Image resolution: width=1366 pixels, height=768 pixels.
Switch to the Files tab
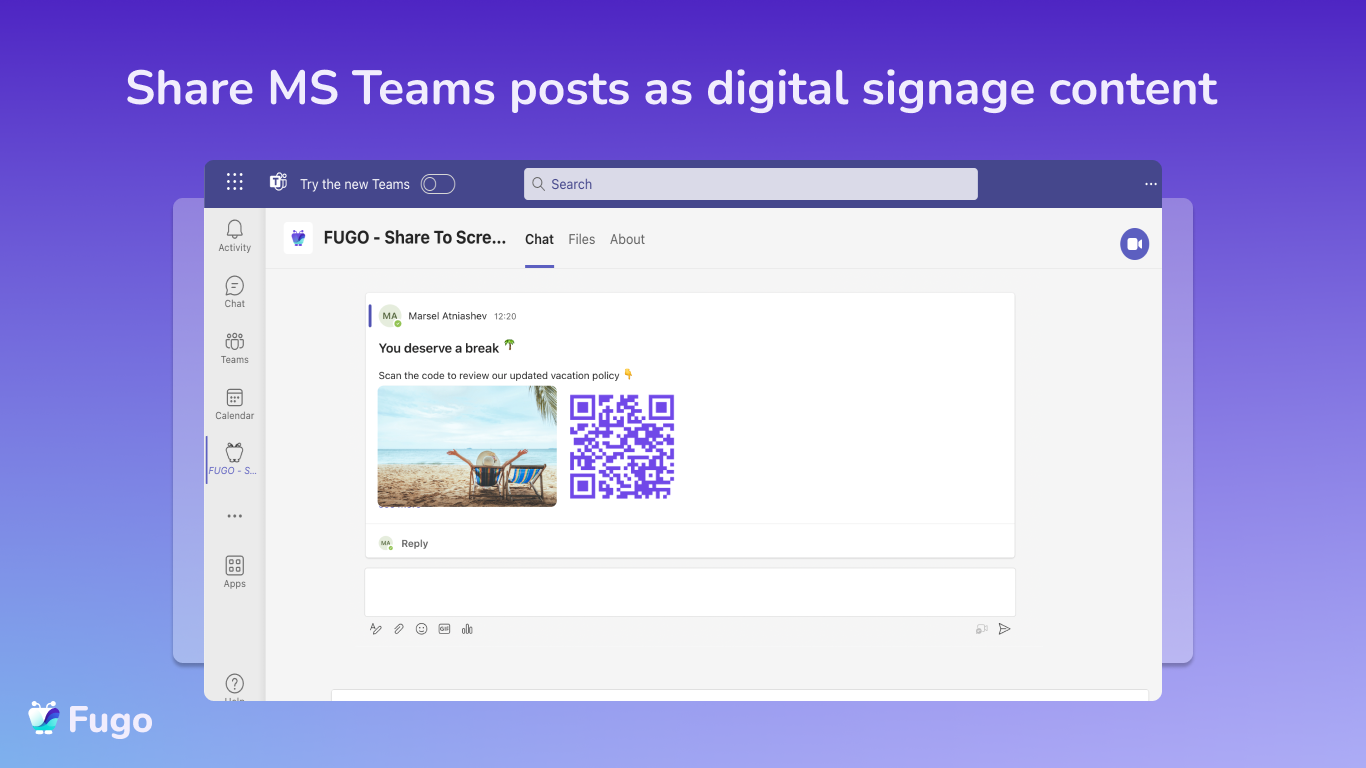point(582,240)
